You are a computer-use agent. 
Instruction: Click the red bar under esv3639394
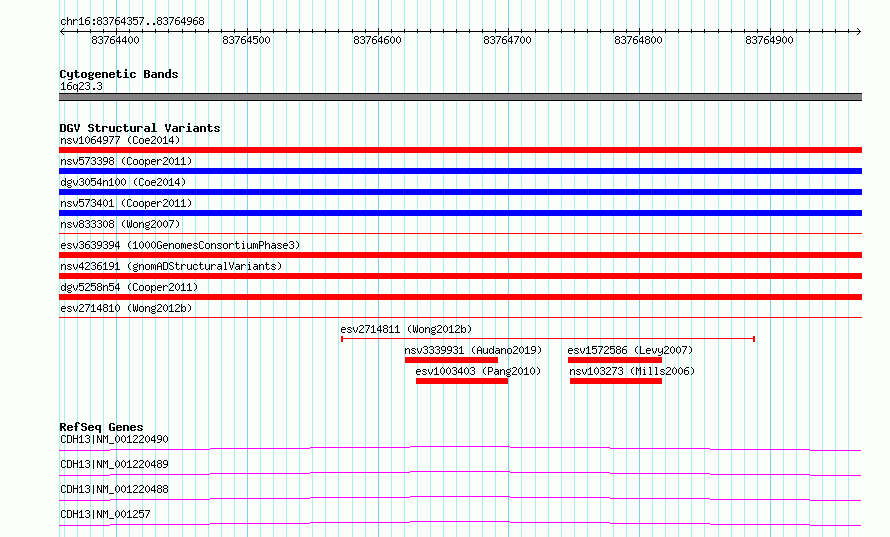[460, 255]
